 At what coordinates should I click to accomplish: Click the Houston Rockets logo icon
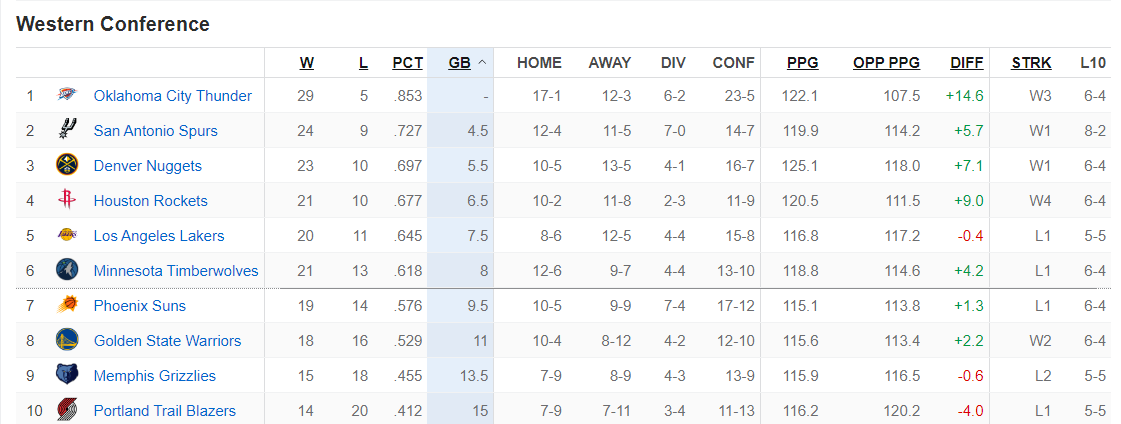(x=67, y=201)
